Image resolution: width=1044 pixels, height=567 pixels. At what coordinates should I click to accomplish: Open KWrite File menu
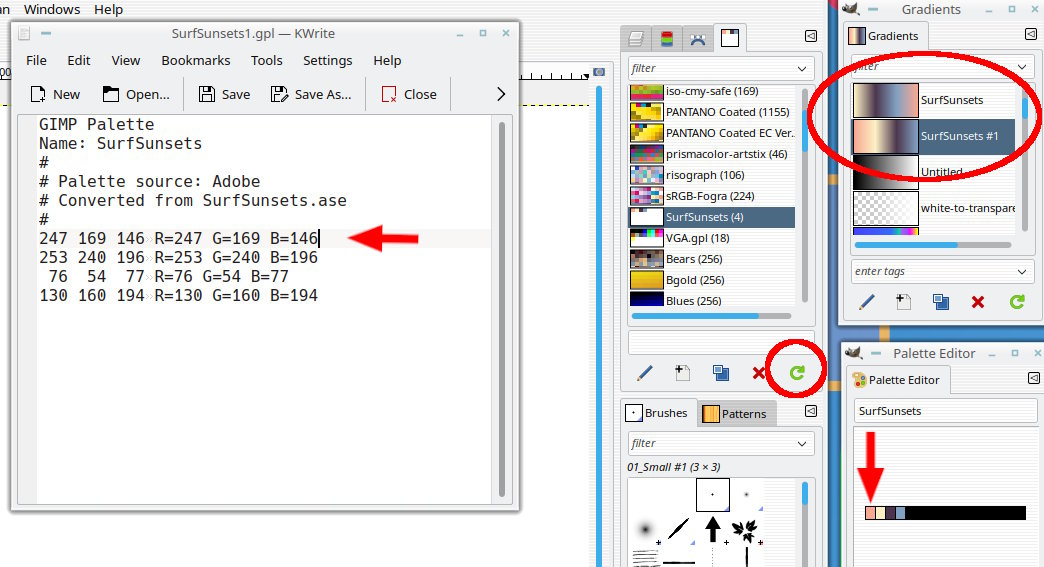36,61
